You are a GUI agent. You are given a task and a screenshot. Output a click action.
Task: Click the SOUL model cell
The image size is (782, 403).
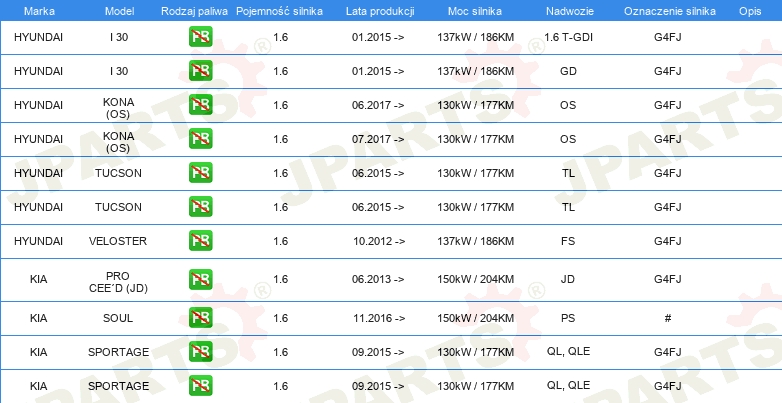coord(118,318)
